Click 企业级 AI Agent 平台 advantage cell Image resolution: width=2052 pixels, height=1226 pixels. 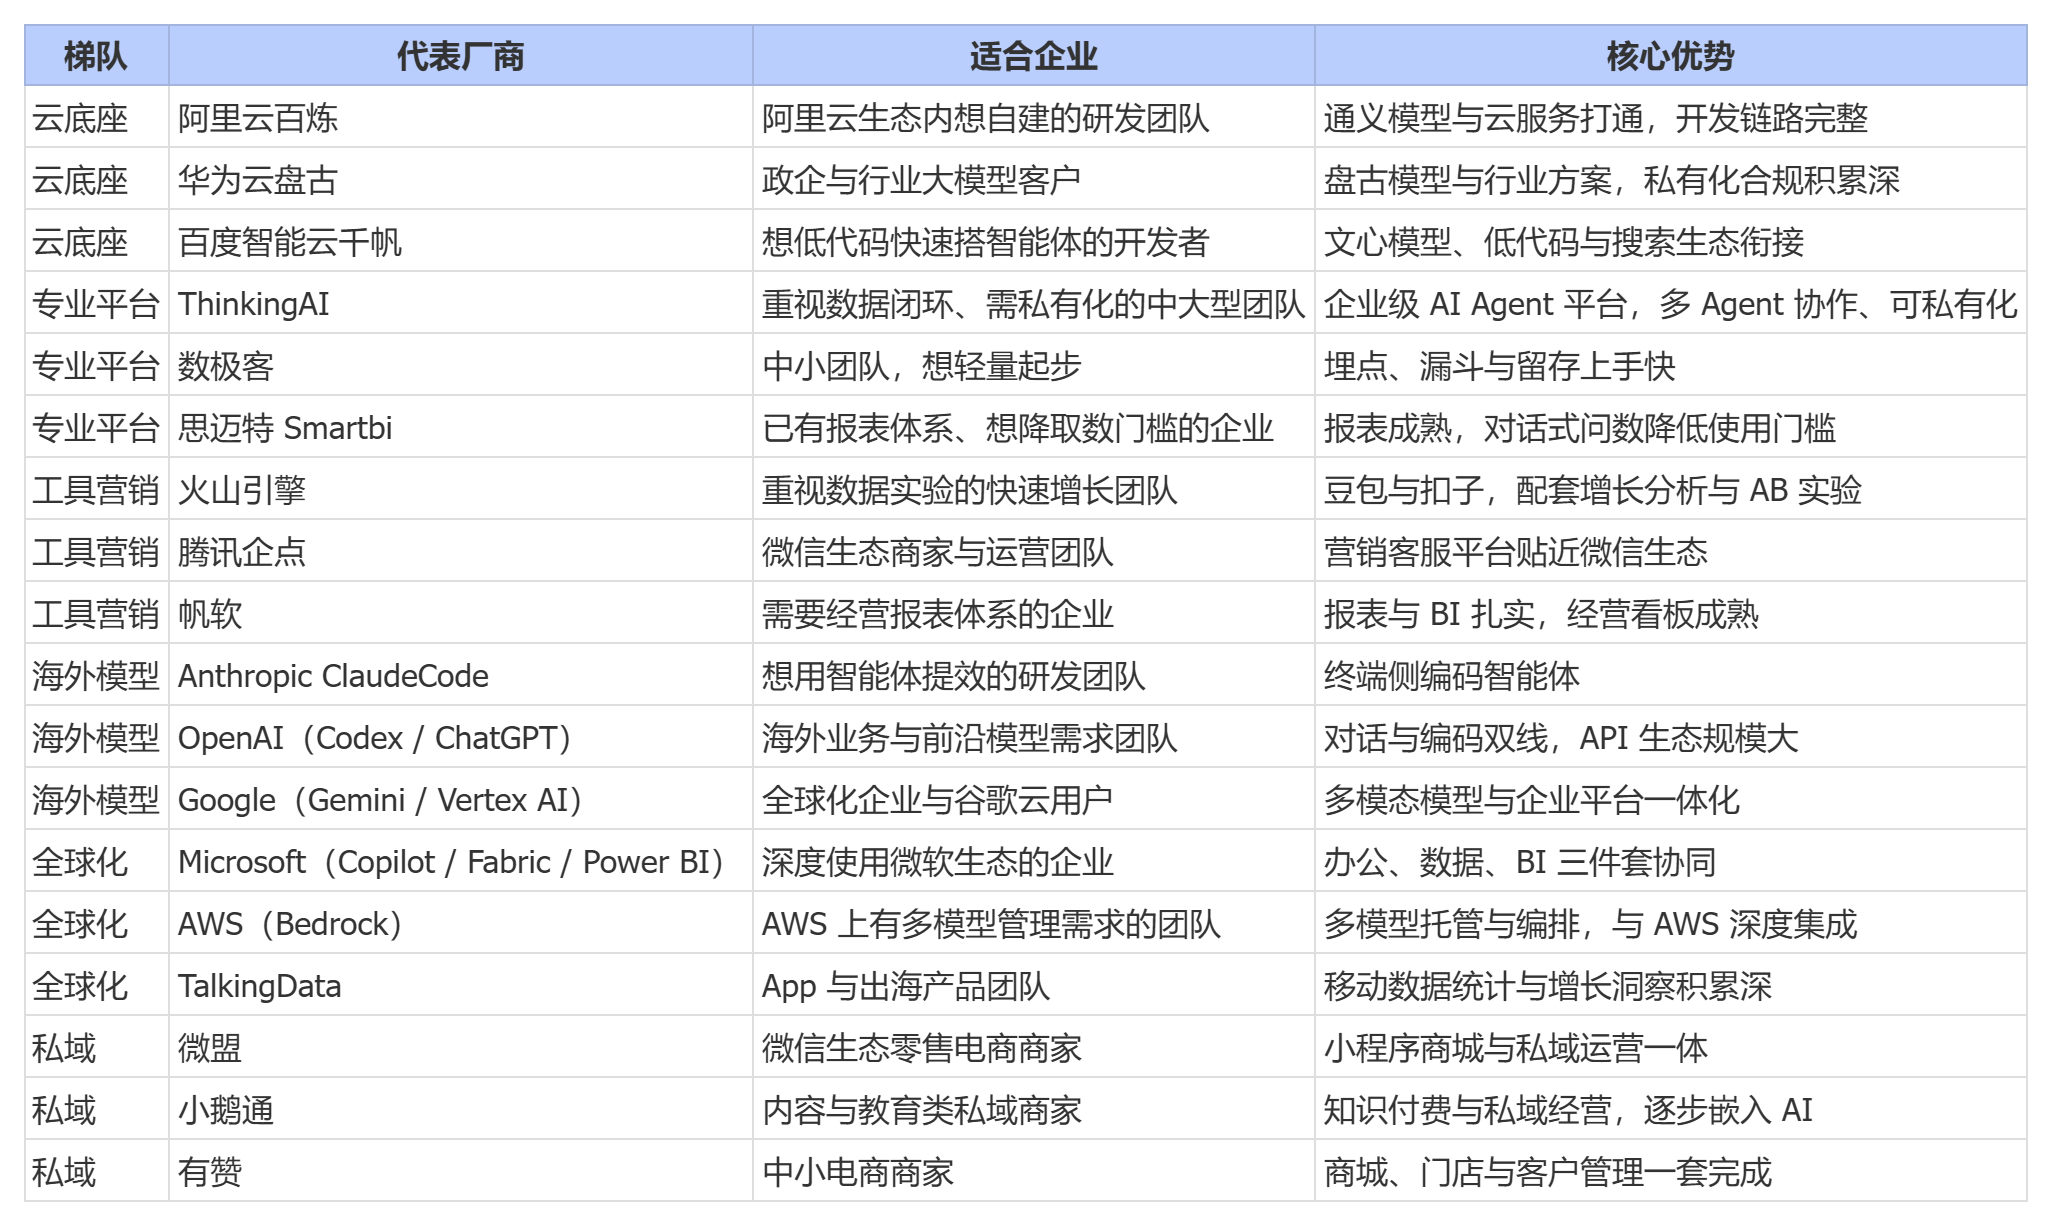(x=1671, y=303)
